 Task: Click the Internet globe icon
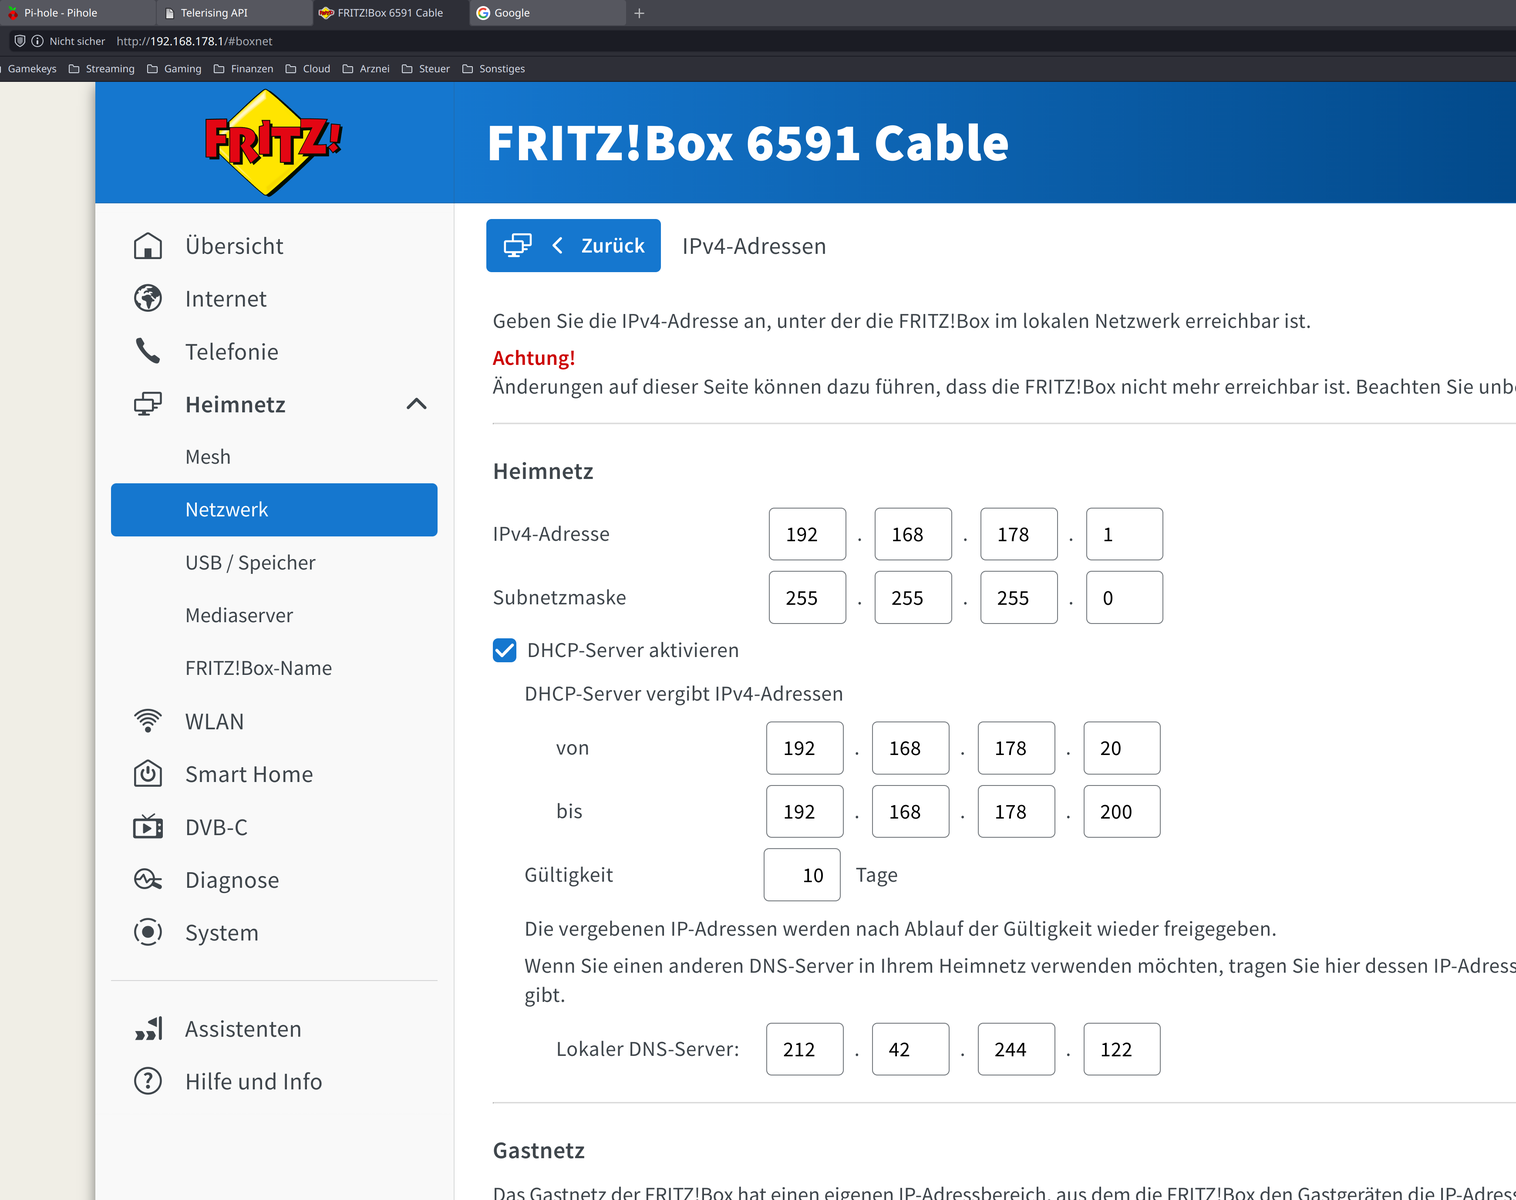point(148,299)
